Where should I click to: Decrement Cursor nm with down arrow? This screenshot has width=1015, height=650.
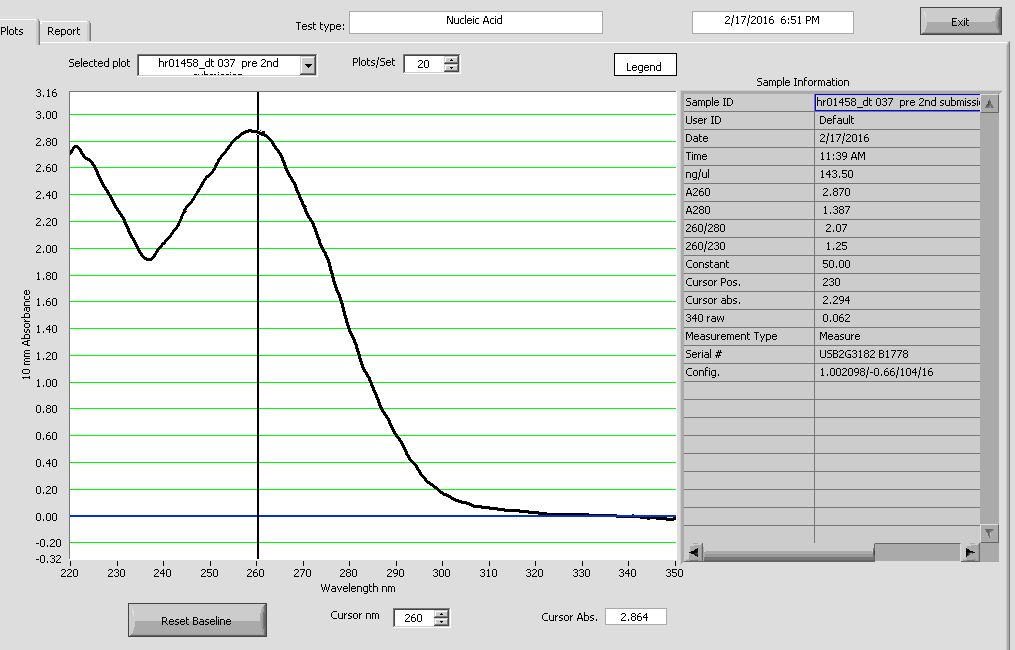(x=441, y=623)
